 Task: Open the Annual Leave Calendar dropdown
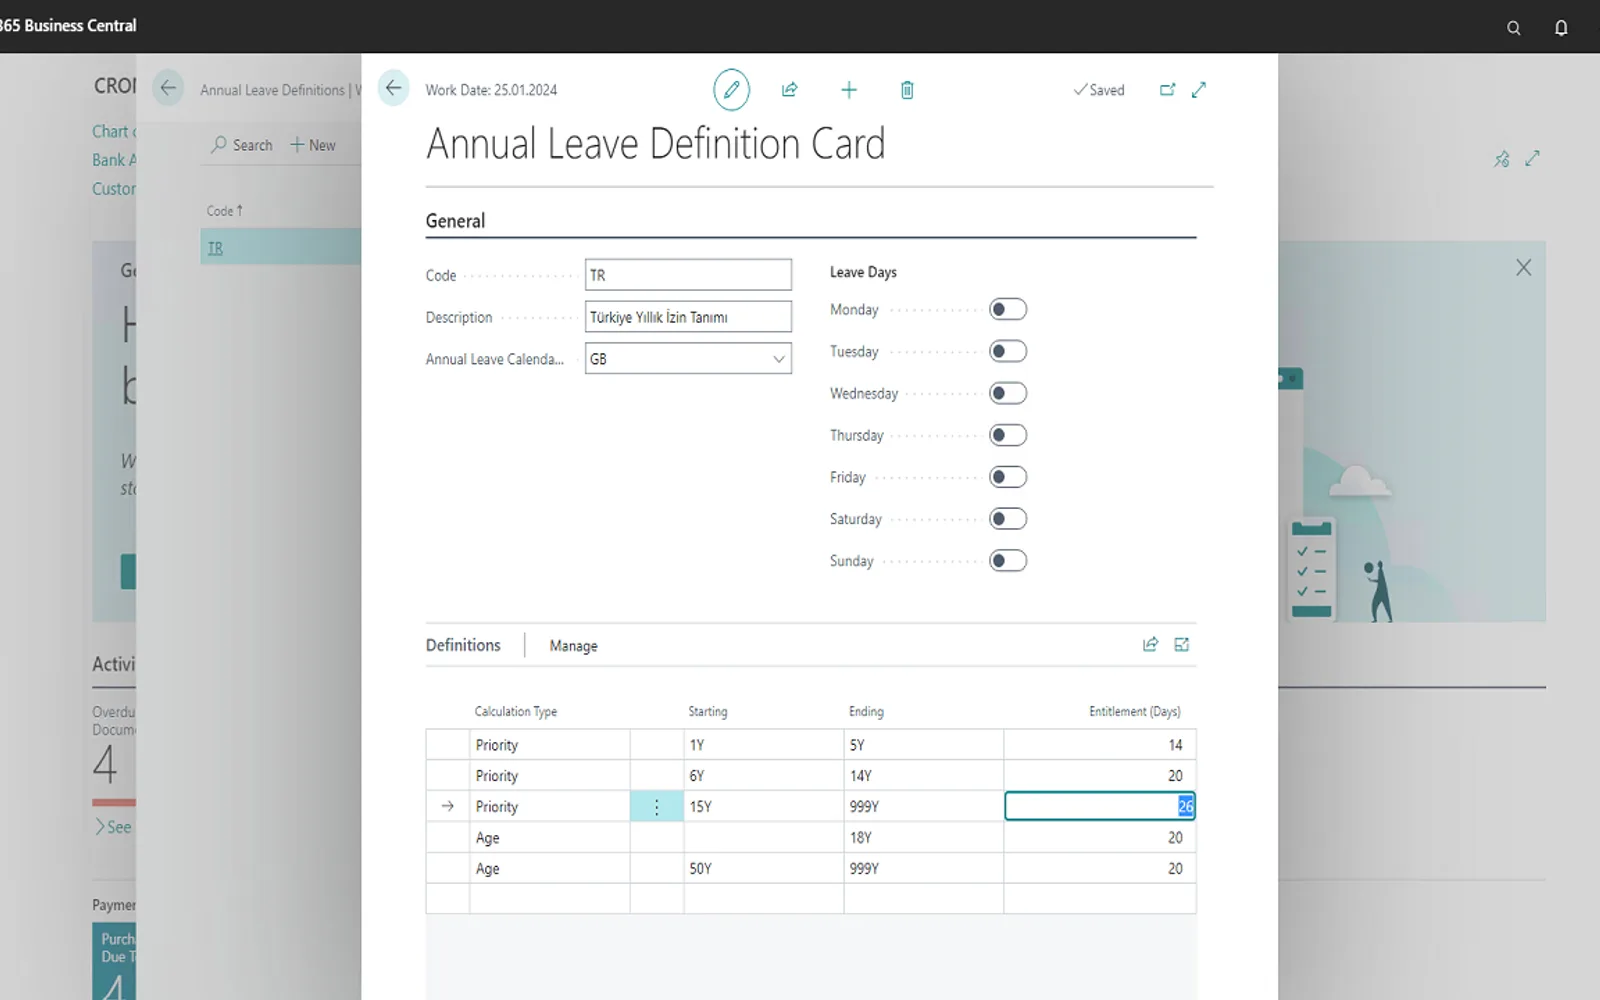point(778,359)
